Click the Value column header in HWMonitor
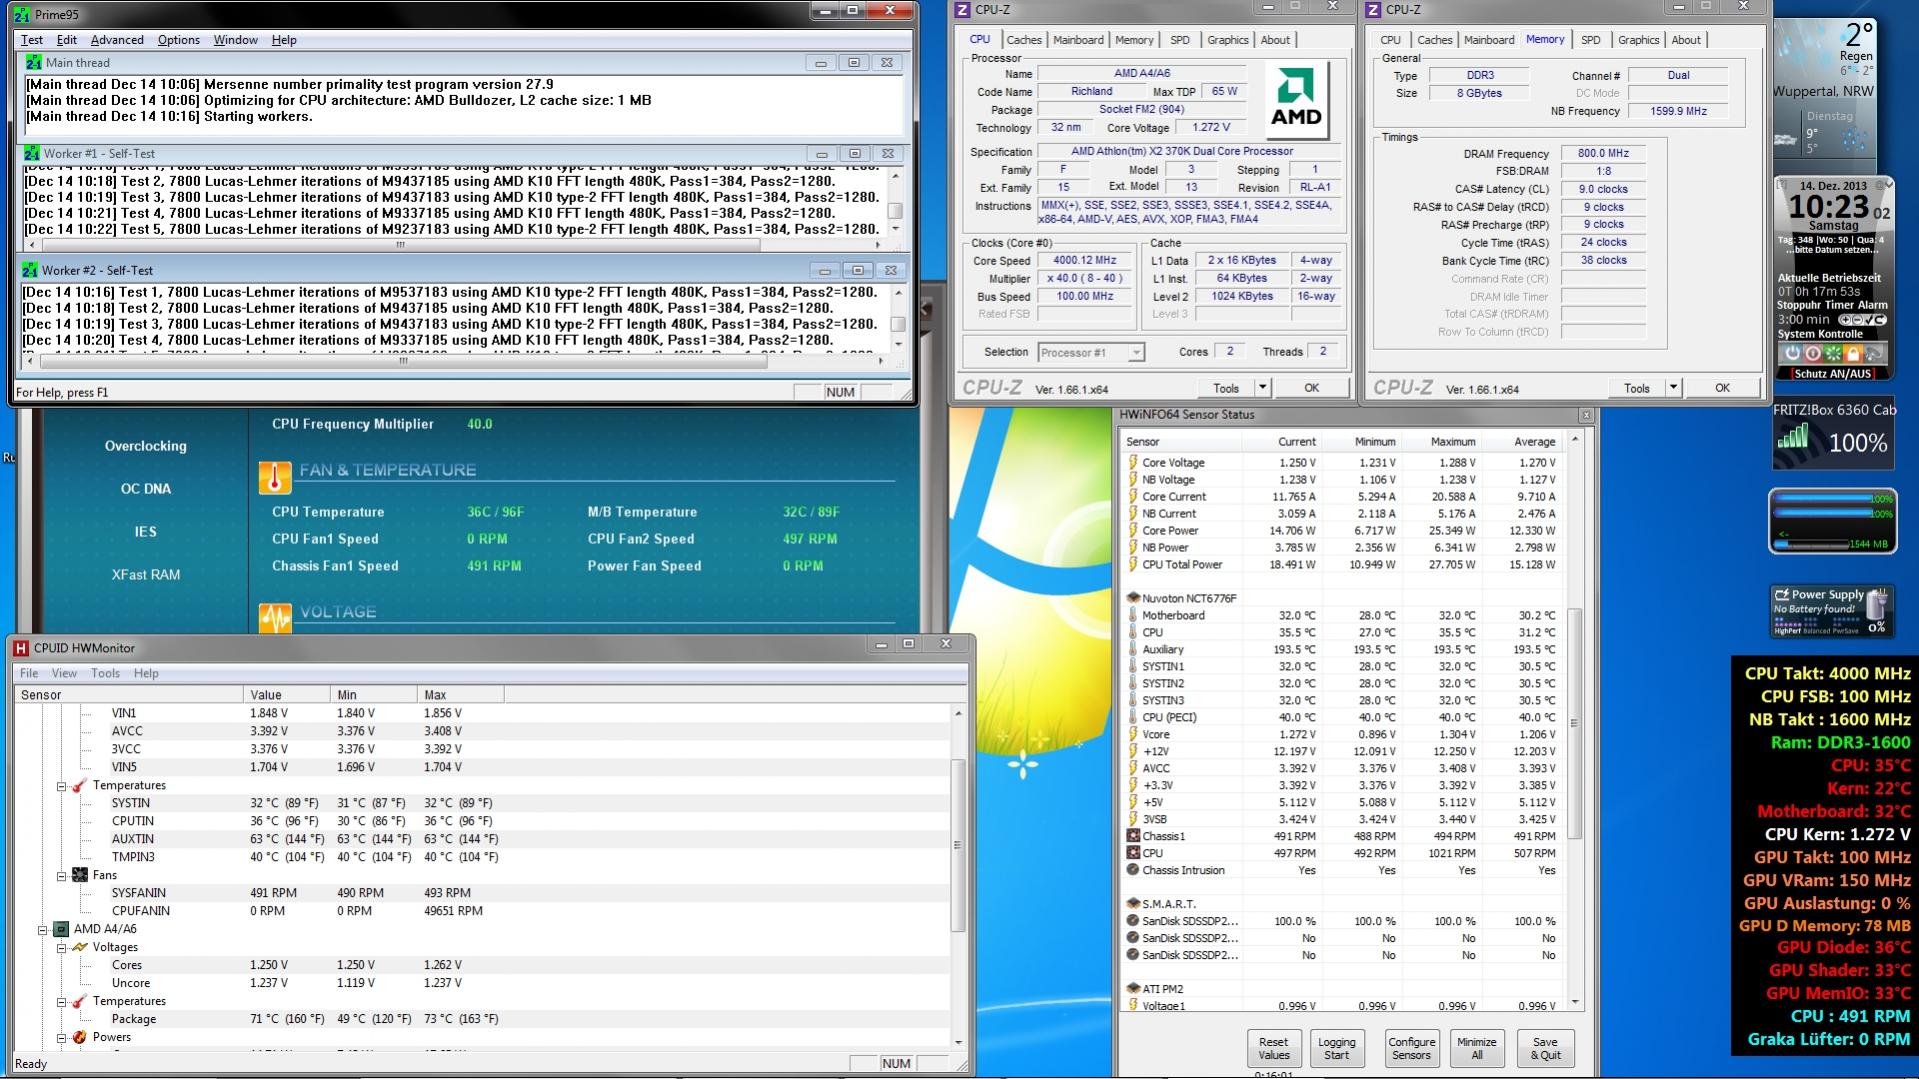 click(x=287, y=695)
